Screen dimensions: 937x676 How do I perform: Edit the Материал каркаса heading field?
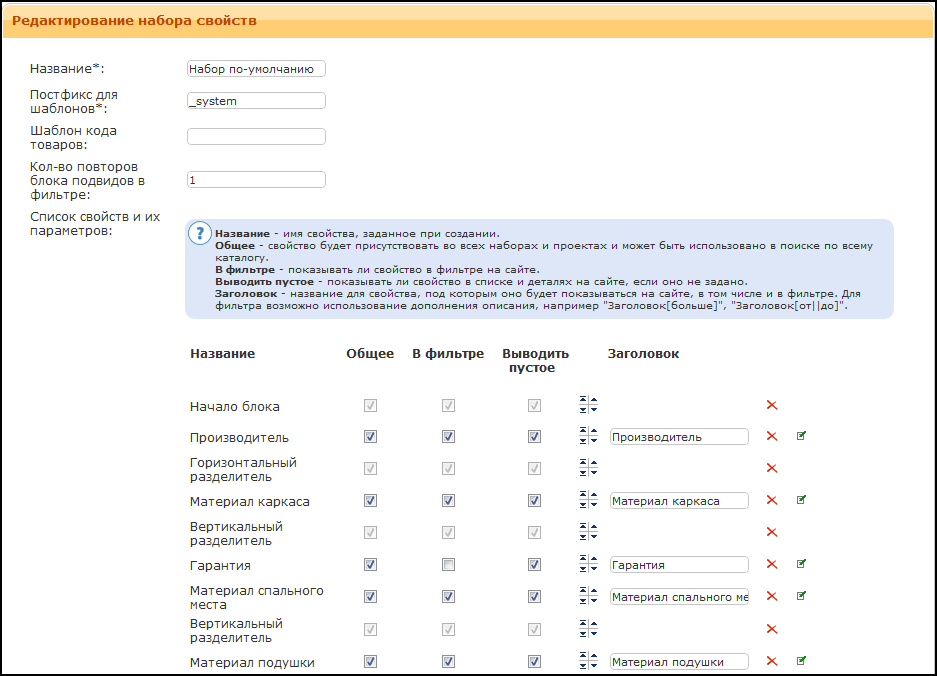[x=679, y=501]
